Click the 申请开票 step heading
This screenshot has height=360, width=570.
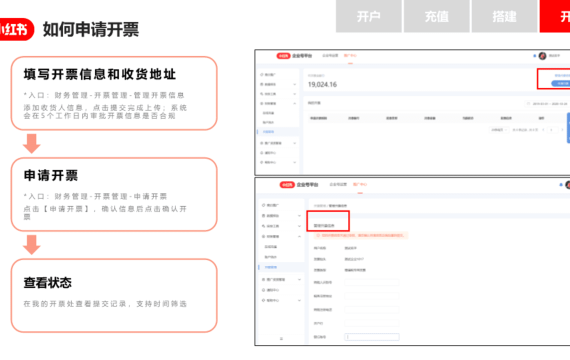(51, 175)
